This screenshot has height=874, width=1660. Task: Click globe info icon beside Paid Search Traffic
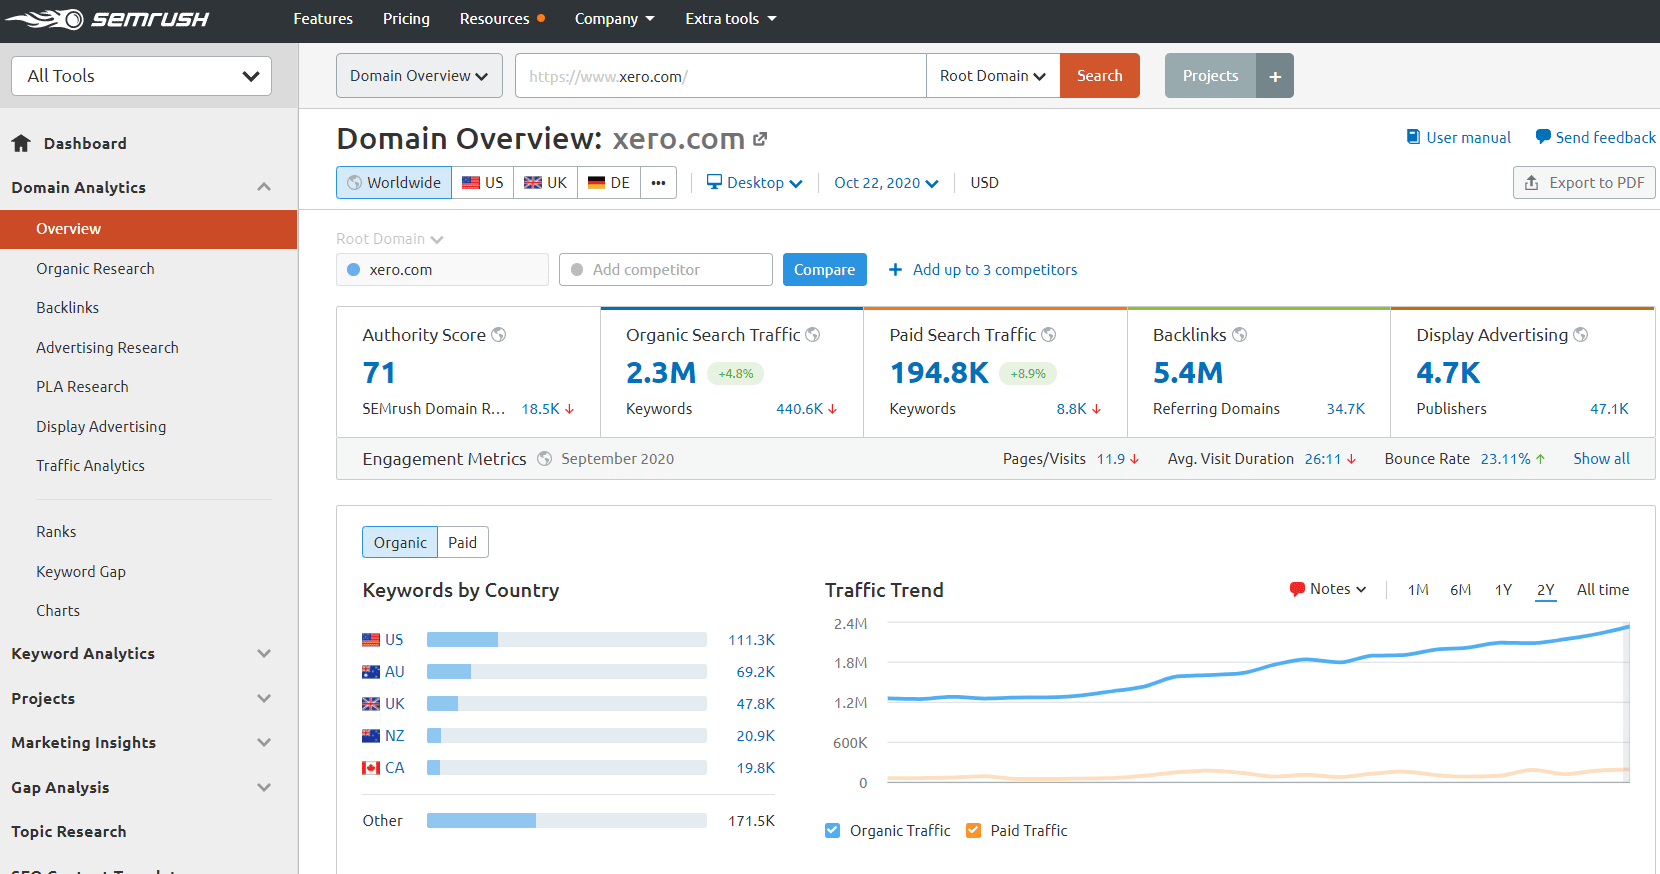pyautogui.click(x=1049, y=335)
